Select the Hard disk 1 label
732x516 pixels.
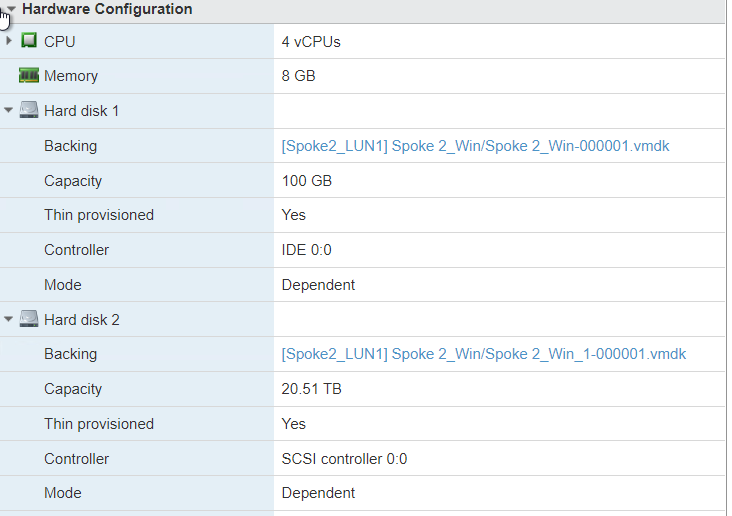(81, 110)
